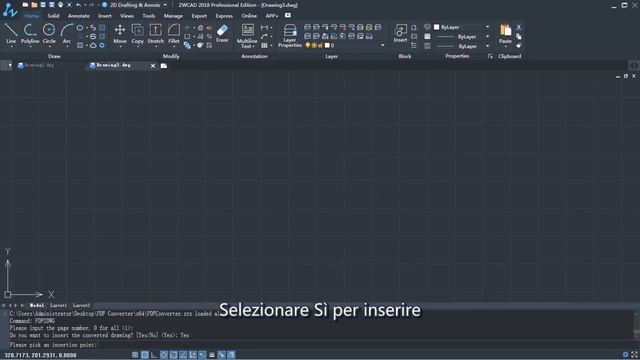Activate the Move tool
This screenshot has width=640, height=360.
[120, 33]
